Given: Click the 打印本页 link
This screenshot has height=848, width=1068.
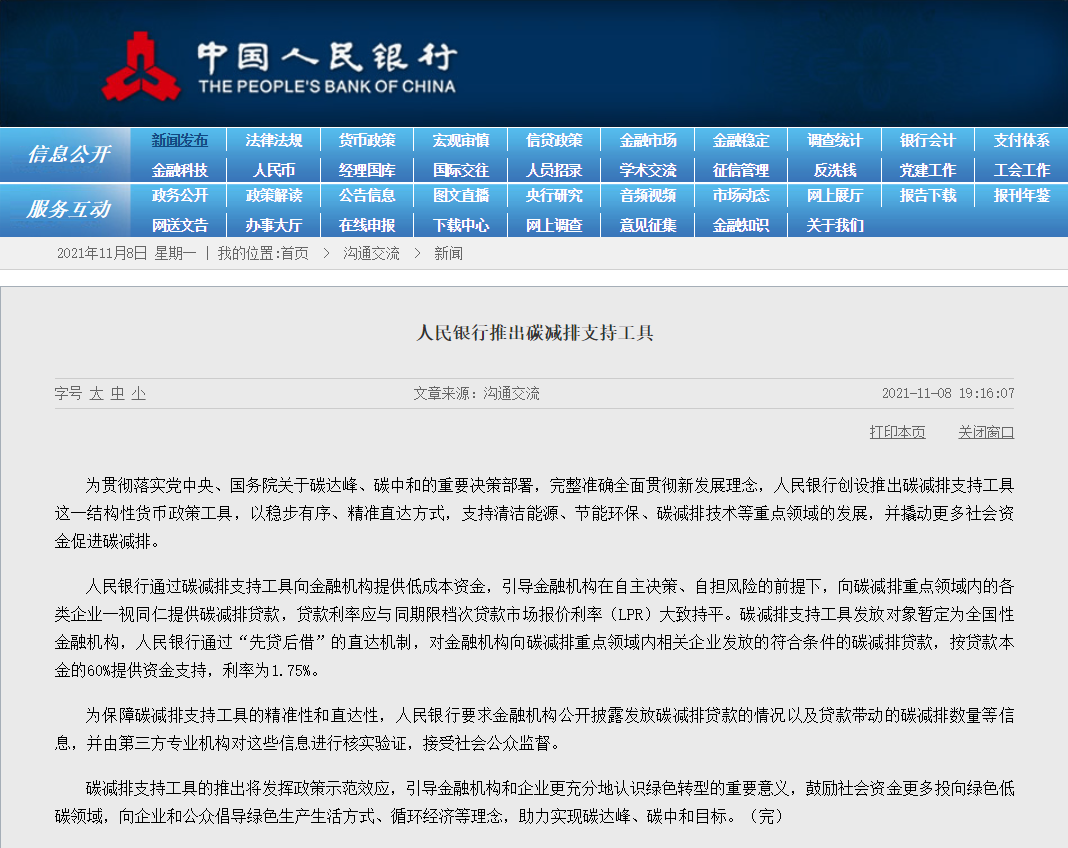Looking at the screenshot, I should tap(897, 432).
